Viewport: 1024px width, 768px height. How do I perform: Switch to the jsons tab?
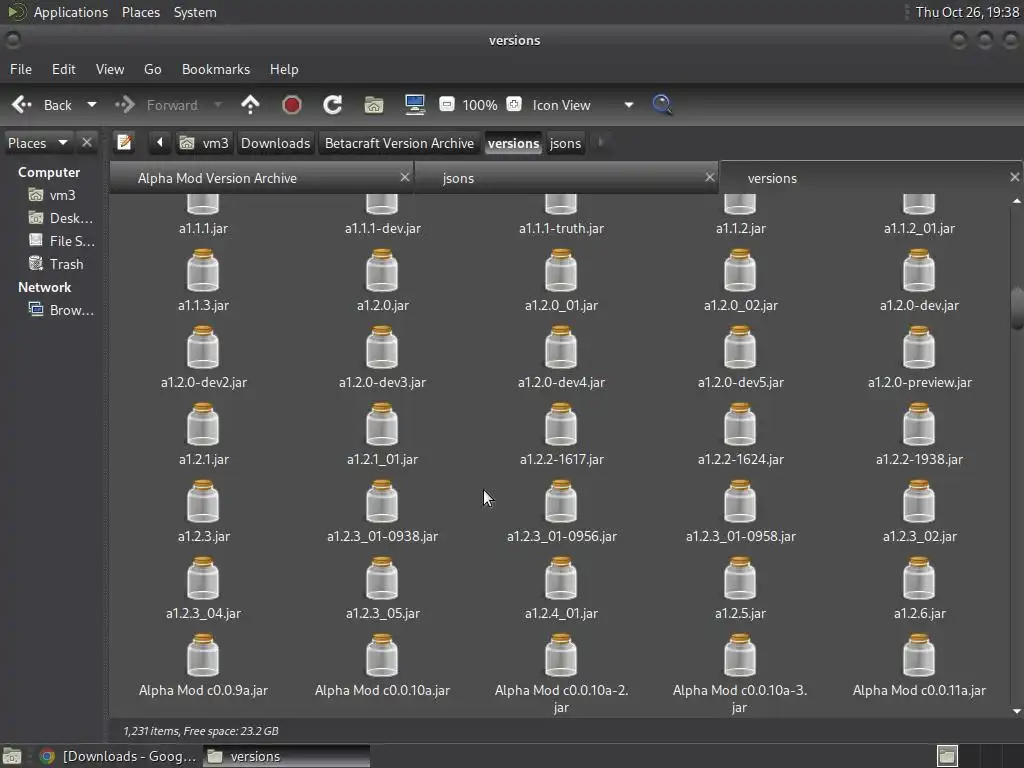pos(458,178)
